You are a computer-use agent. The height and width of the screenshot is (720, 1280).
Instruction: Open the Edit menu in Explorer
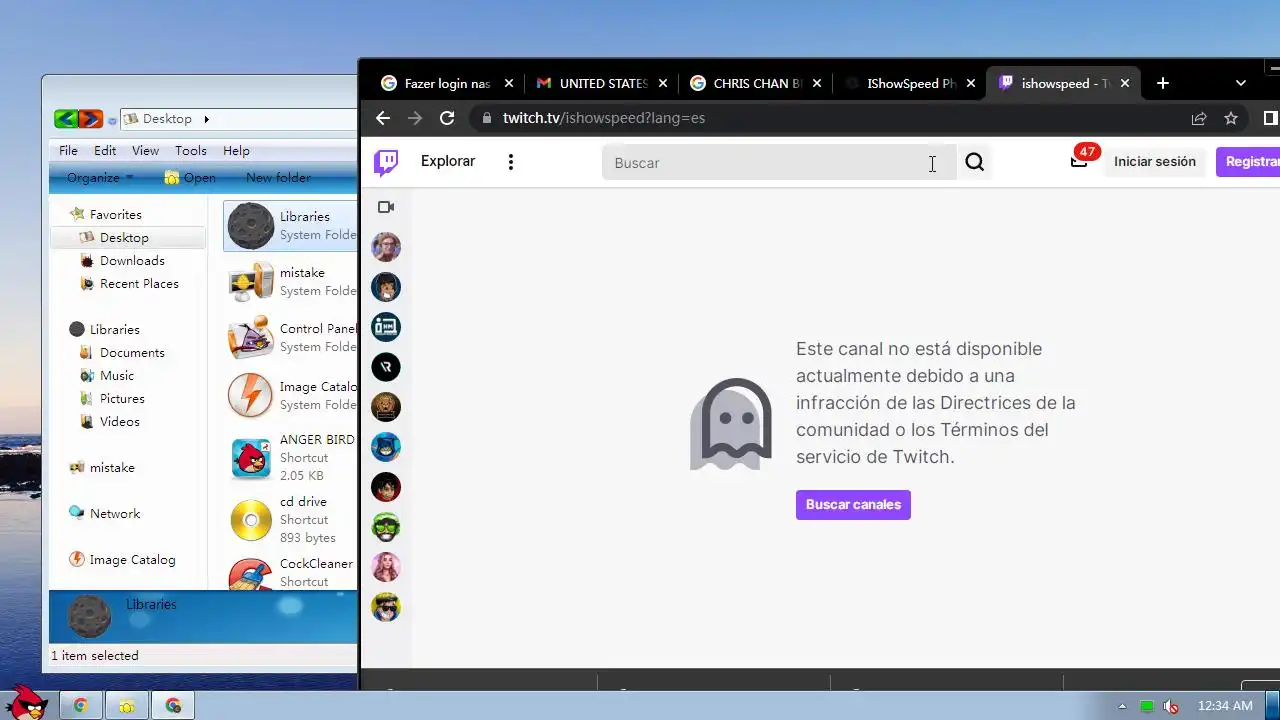coord(105,151)
